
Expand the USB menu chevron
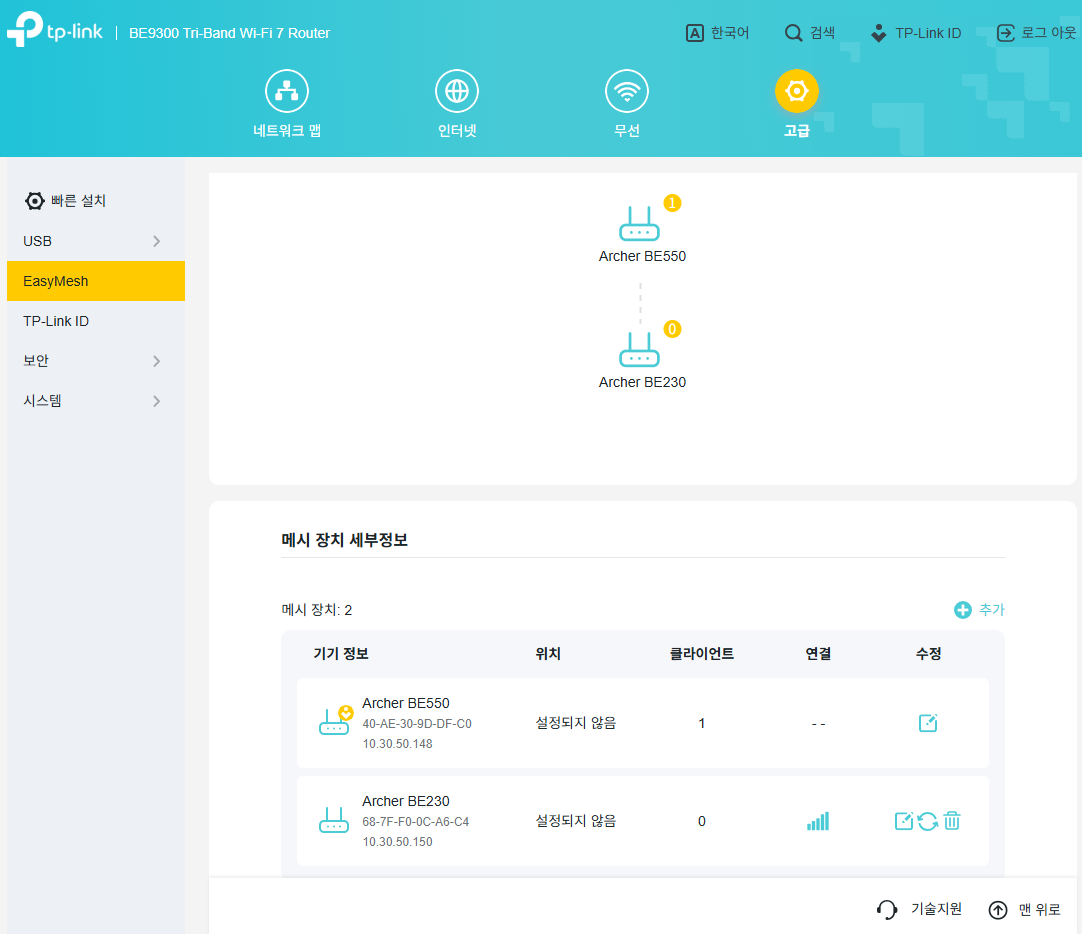tap(157, 241)
